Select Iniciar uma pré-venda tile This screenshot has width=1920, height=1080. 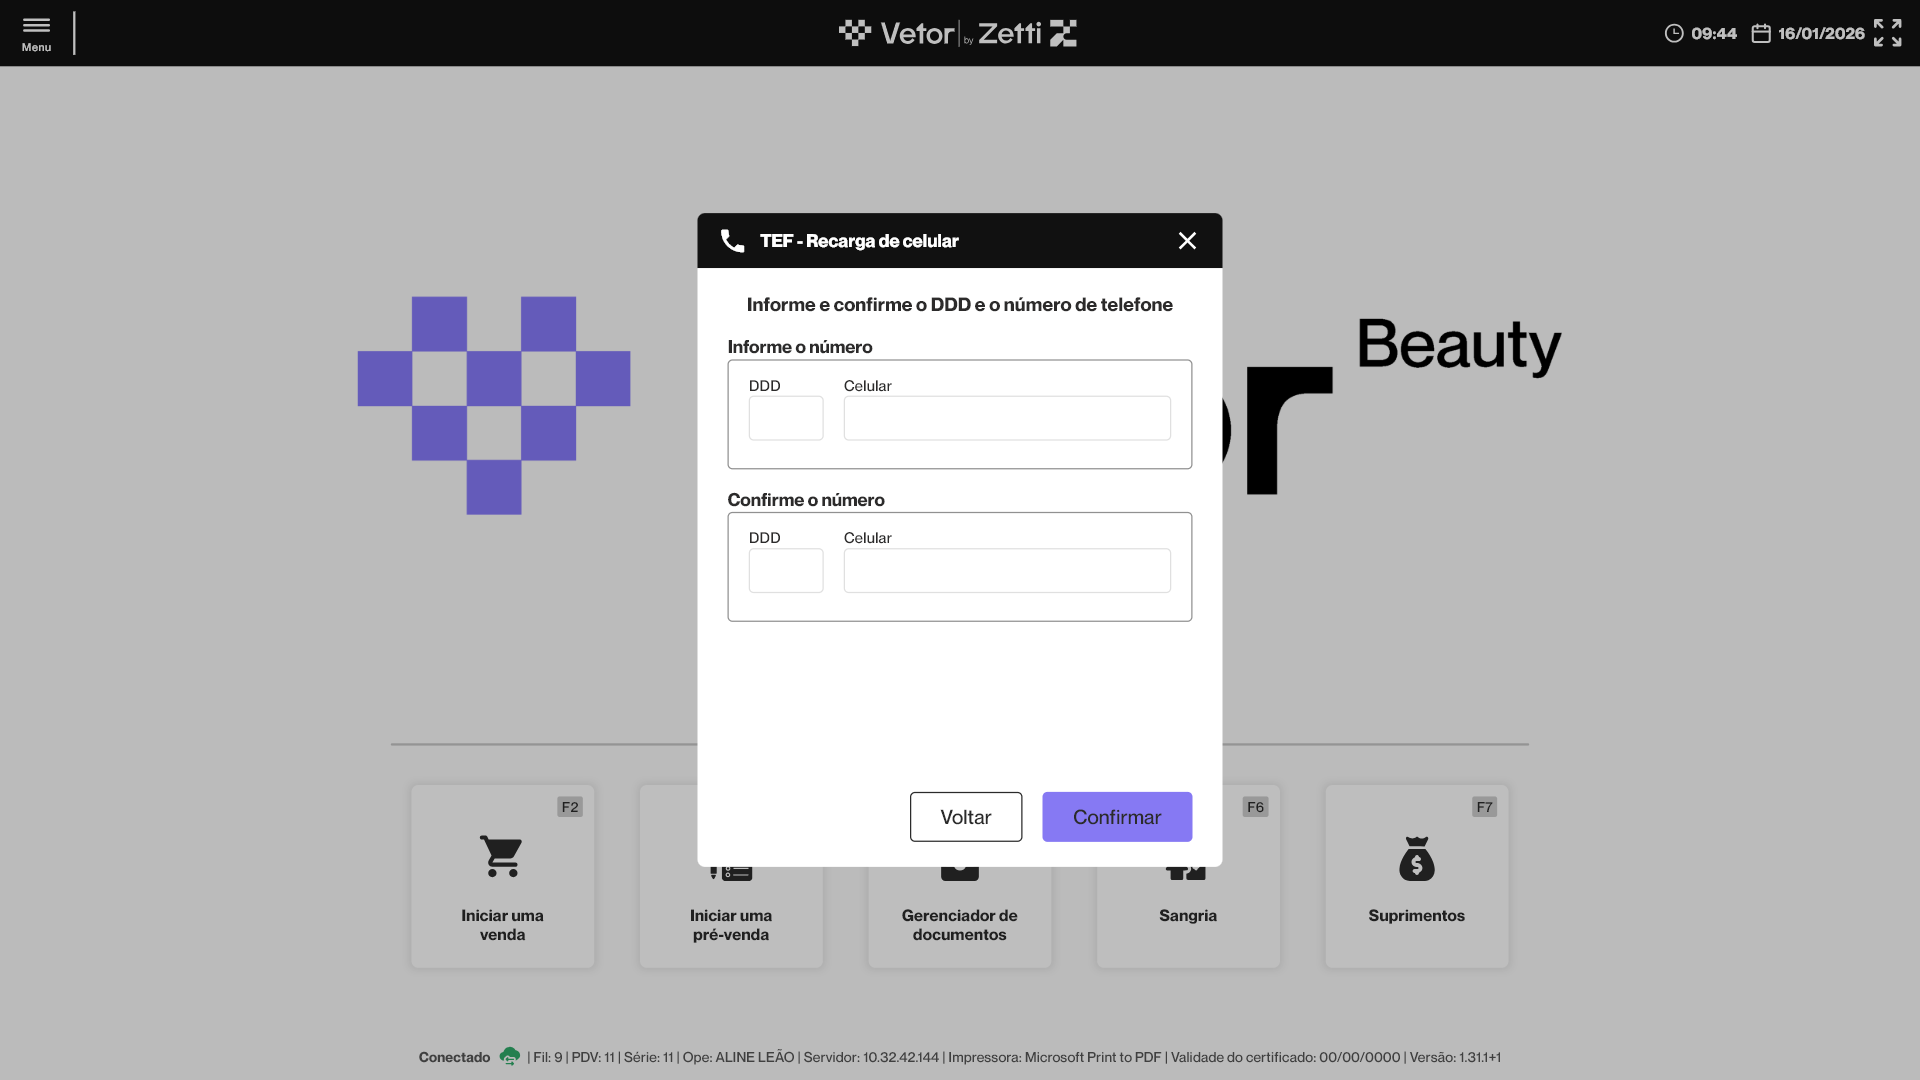point(731,924)
